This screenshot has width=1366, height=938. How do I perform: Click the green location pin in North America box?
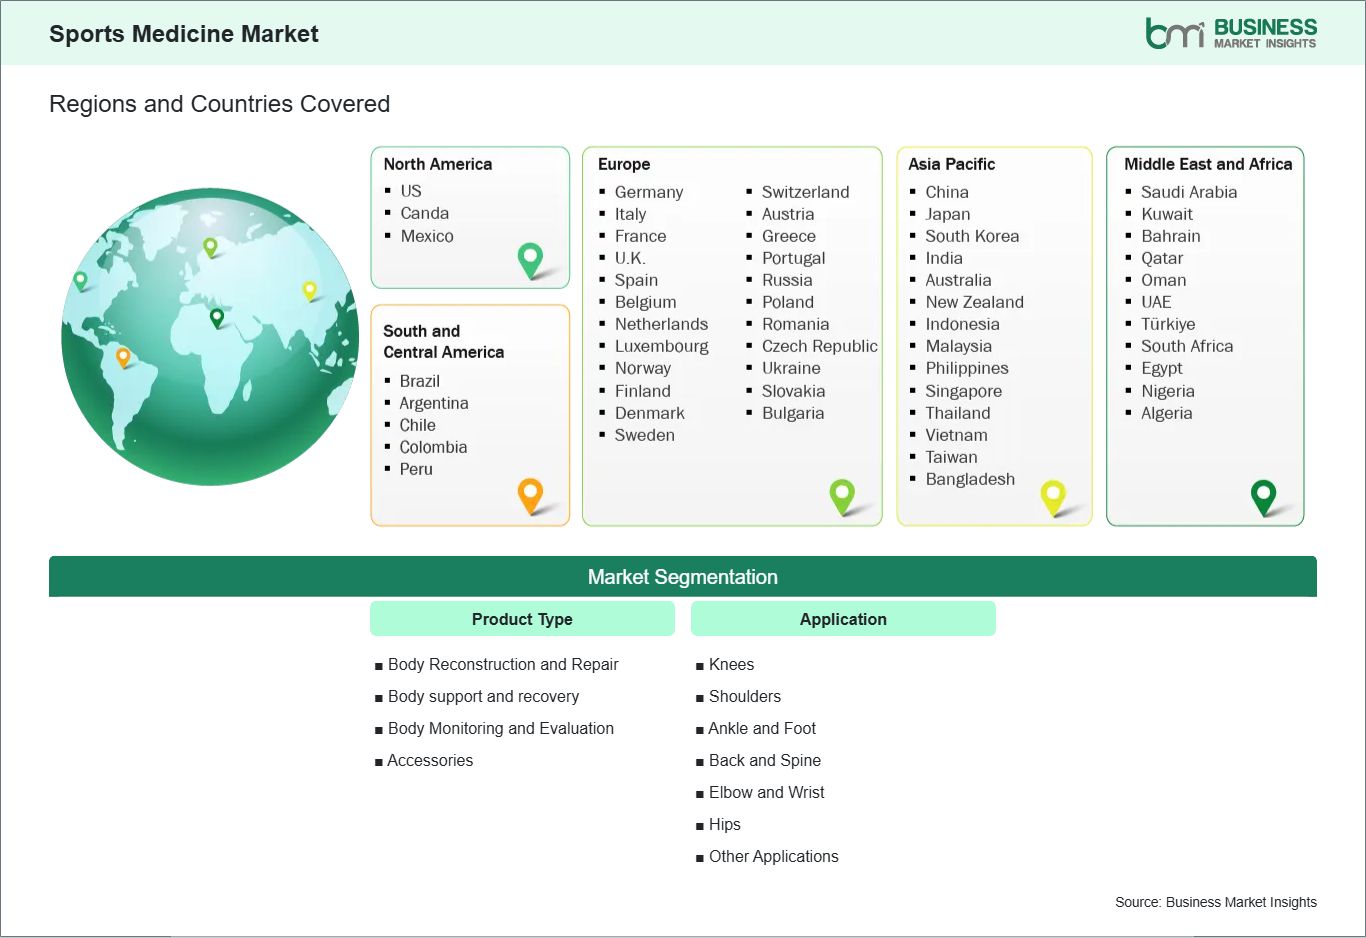[530, 259]
